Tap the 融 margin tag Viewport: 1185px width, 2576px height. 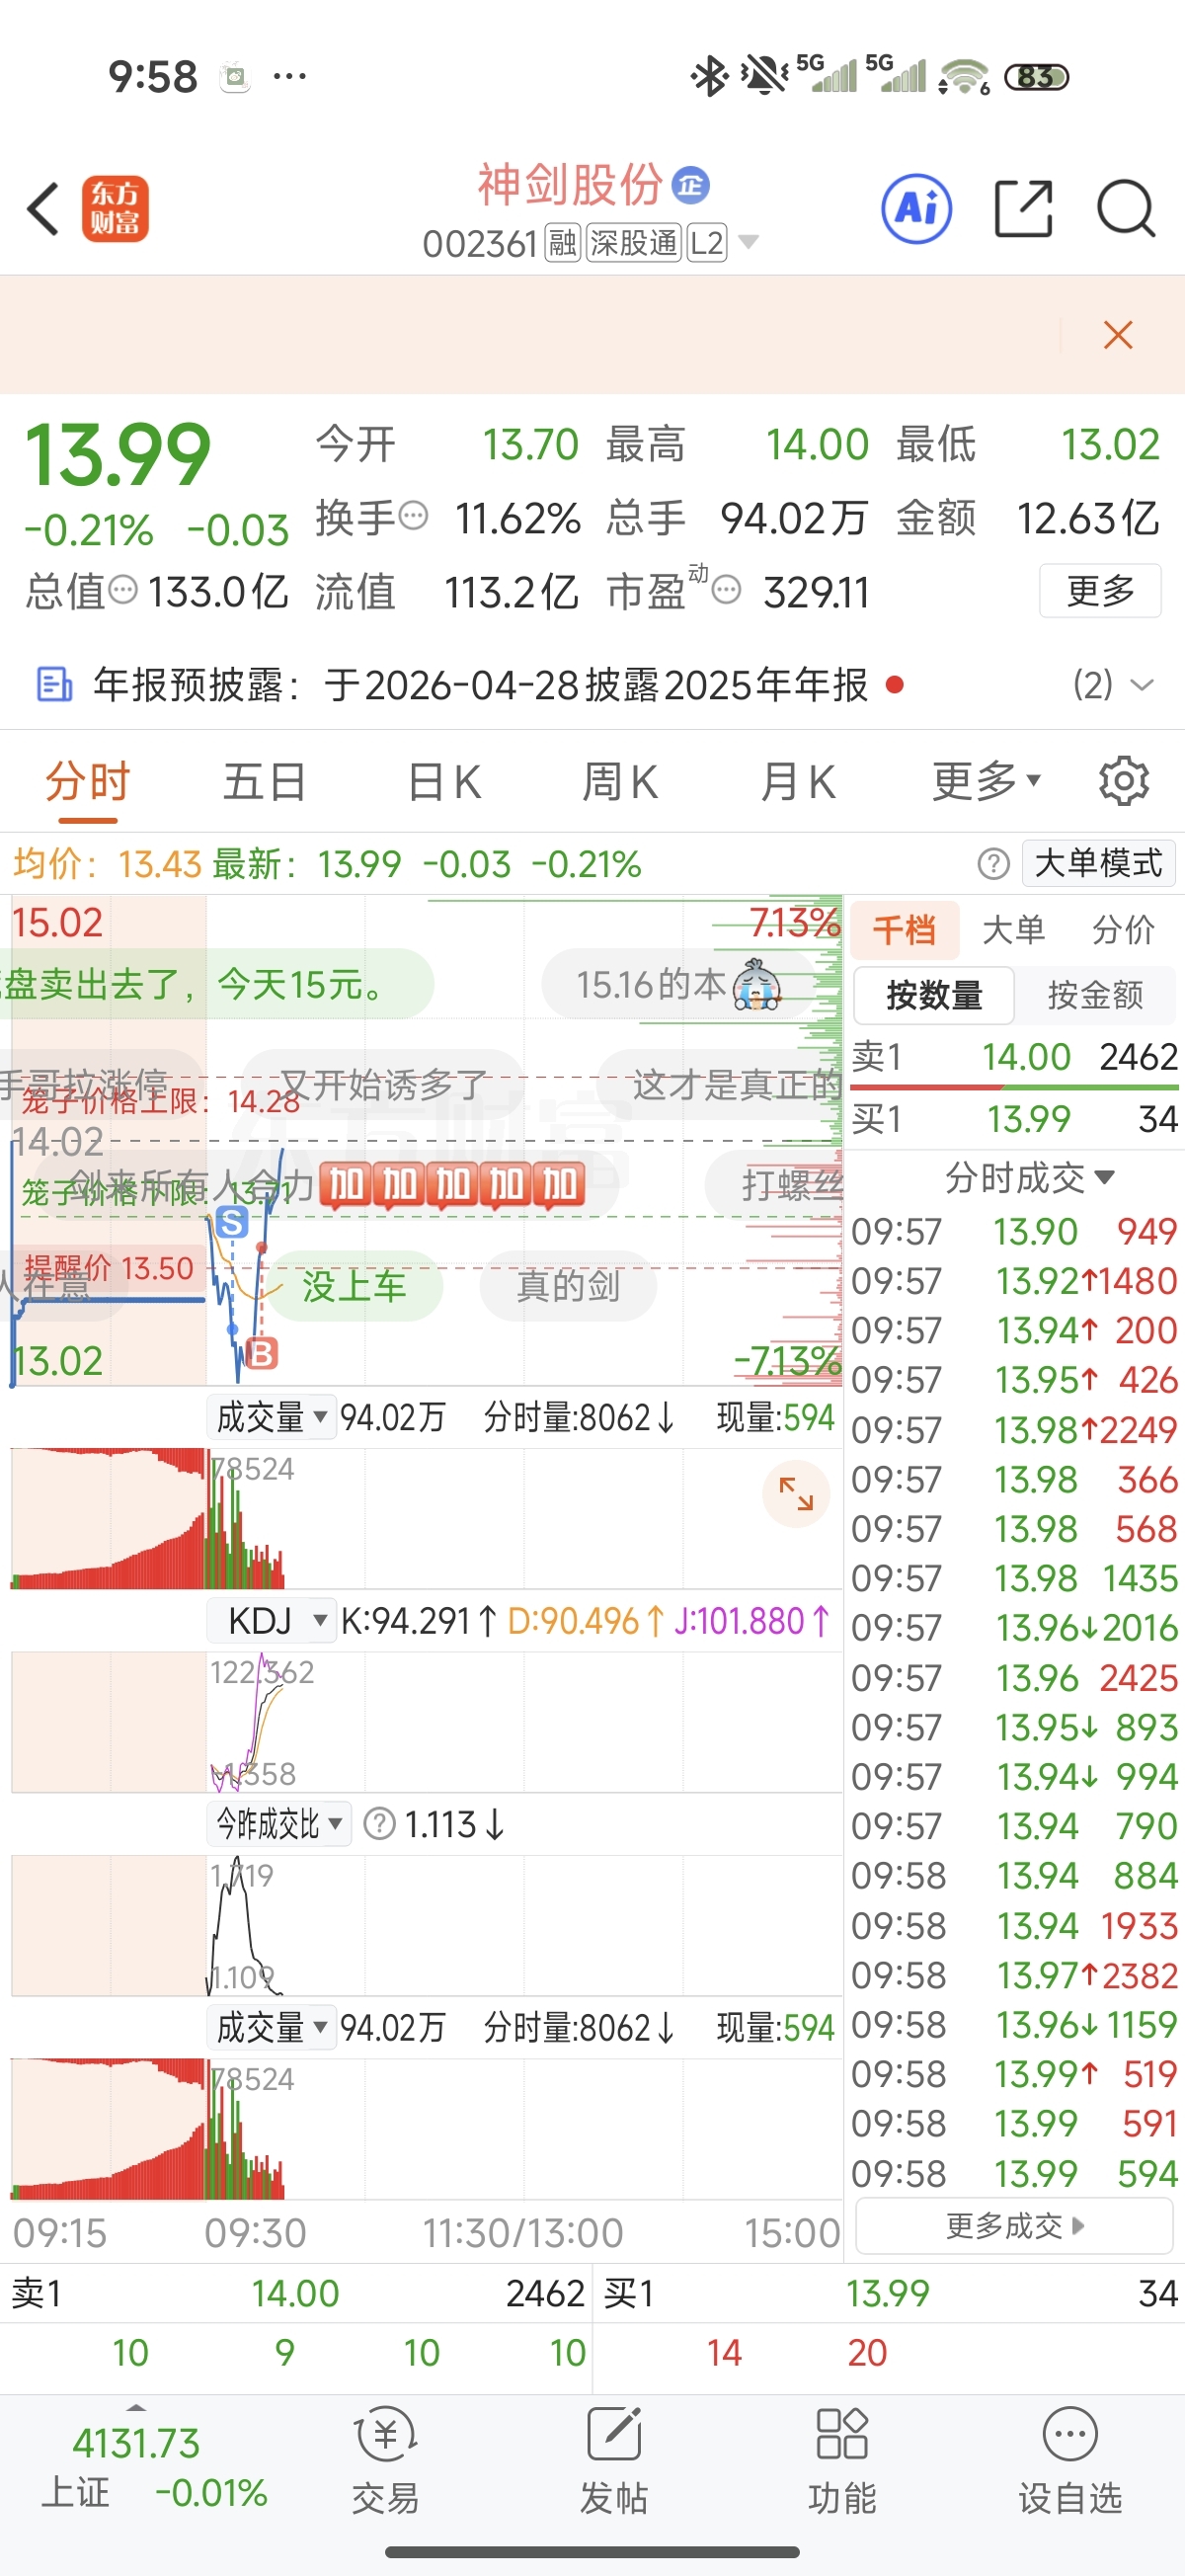[x=563, y=243]
